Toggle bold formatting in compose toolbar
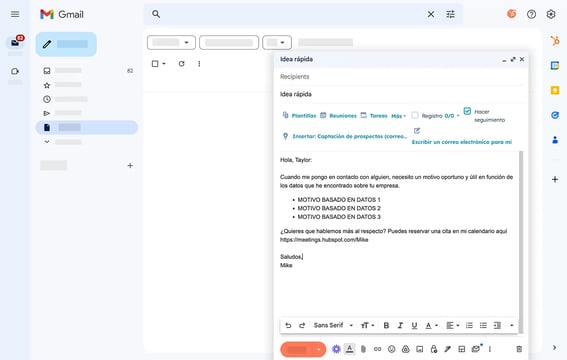The height and width of the screenshot is (360, 567). (x=386, y=325)
